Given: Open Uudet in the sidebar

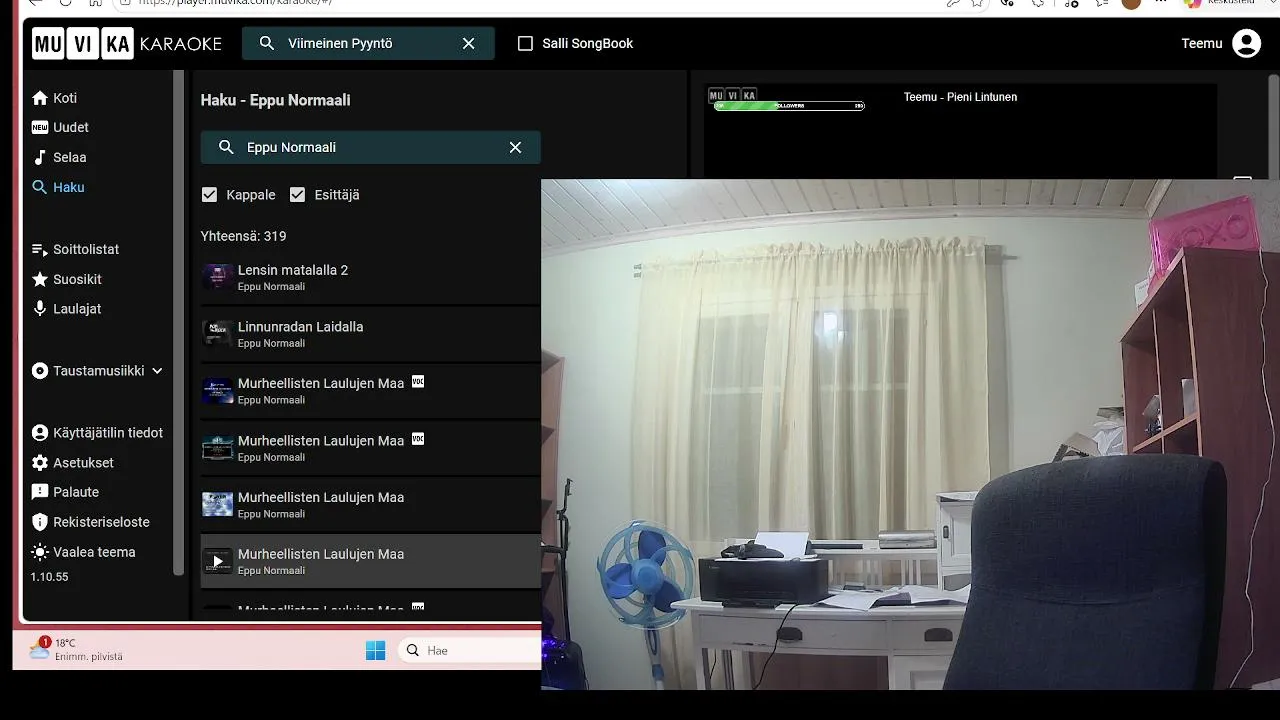Looking at the screenshot, I should [60, 128].
